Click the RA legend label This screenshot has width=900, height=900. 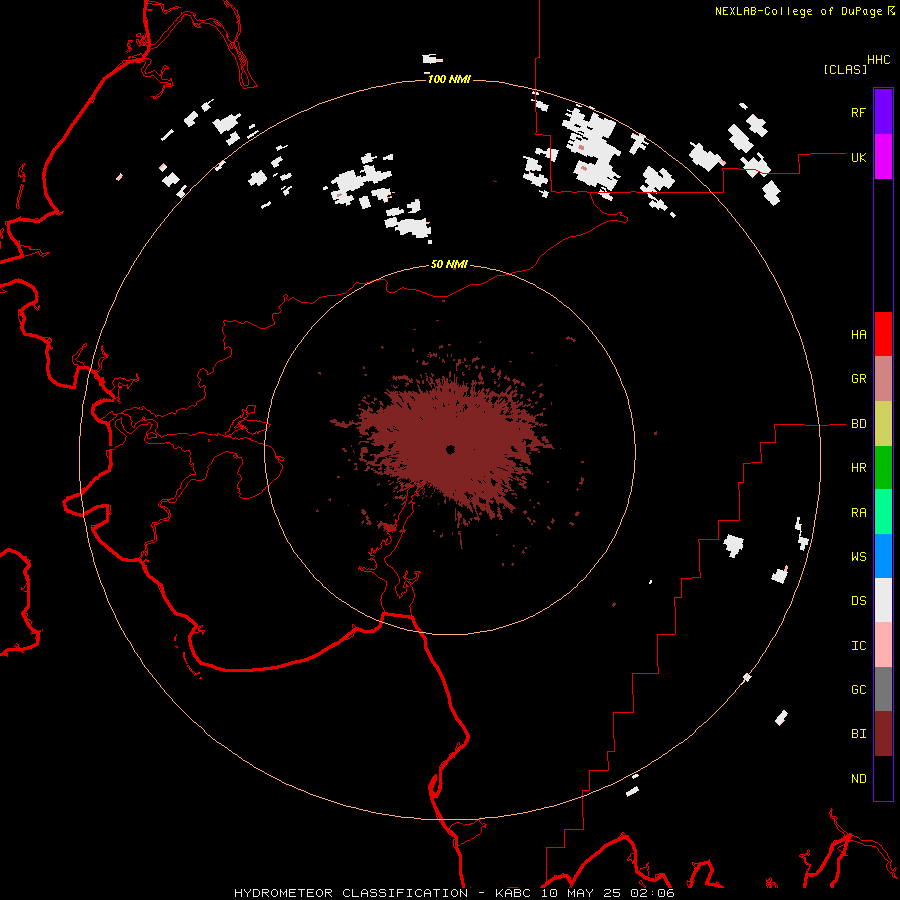coord(858,513)
